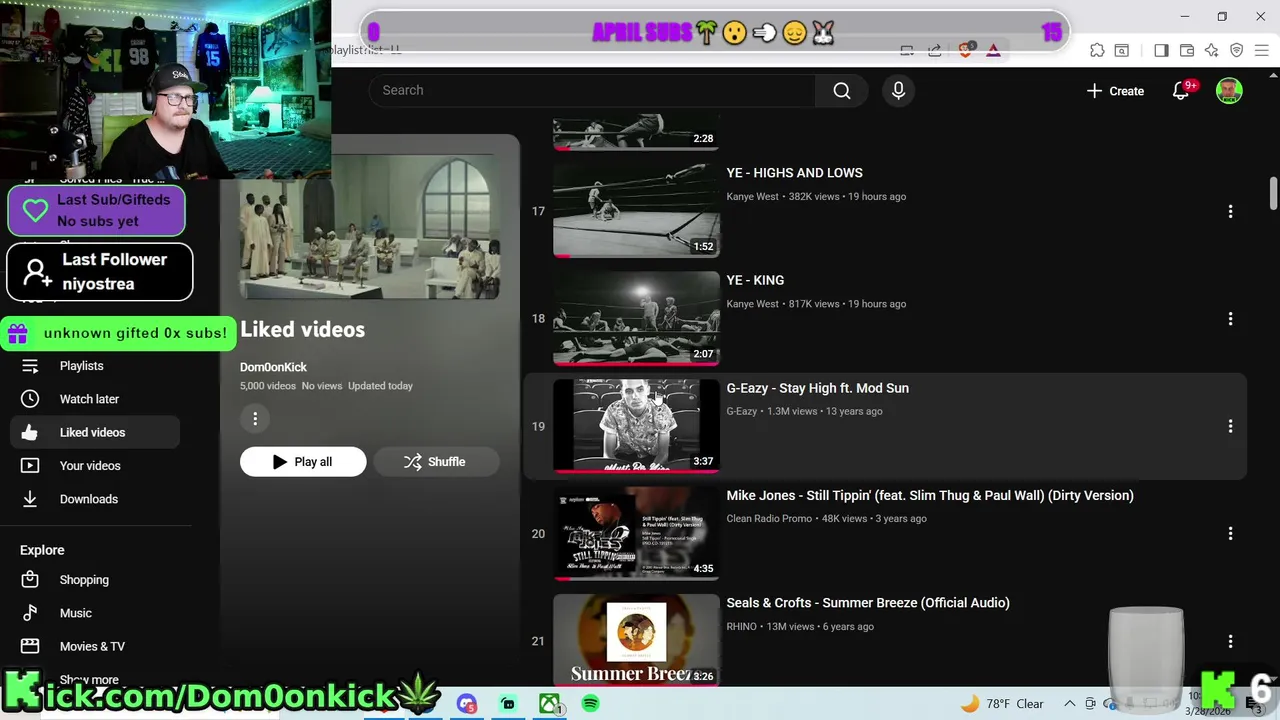Show hidden system tray icons chevron

tap(1069, 704)
